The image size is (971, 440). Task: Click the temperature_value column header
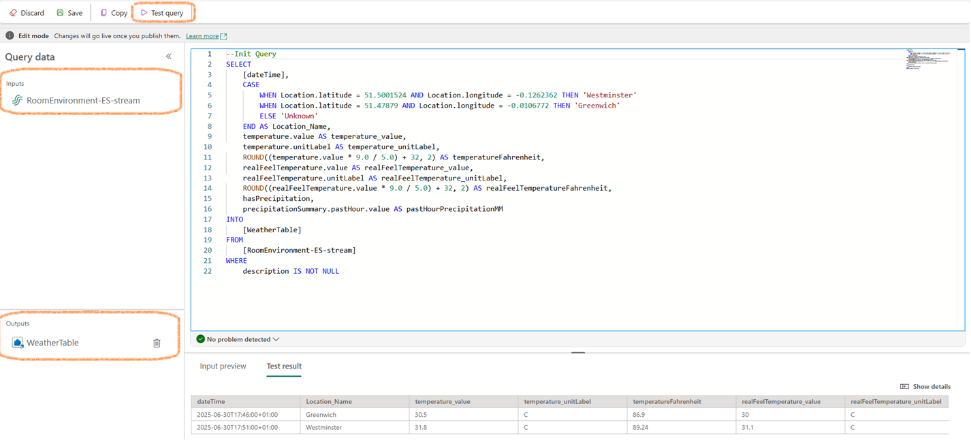coord(464,402)
